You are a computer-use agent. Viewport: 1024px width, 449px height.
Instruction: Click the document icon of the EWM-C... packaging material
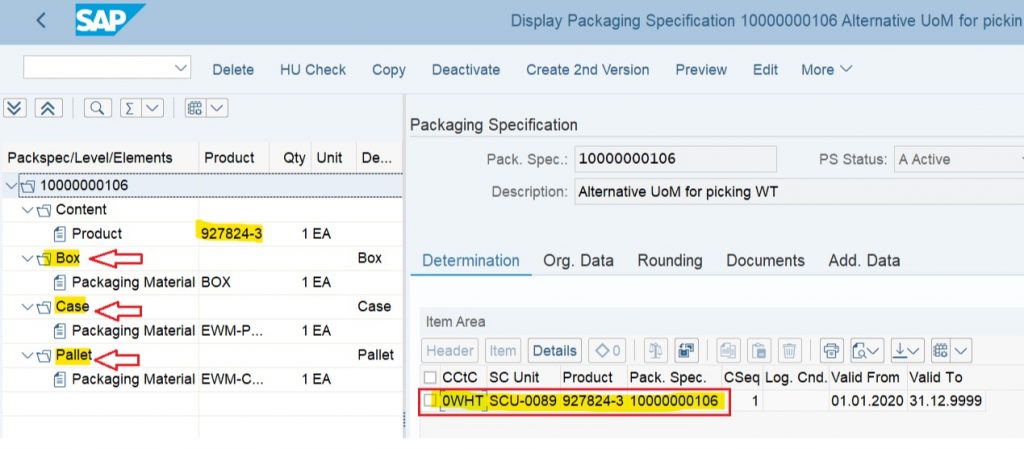coord(60,379)
